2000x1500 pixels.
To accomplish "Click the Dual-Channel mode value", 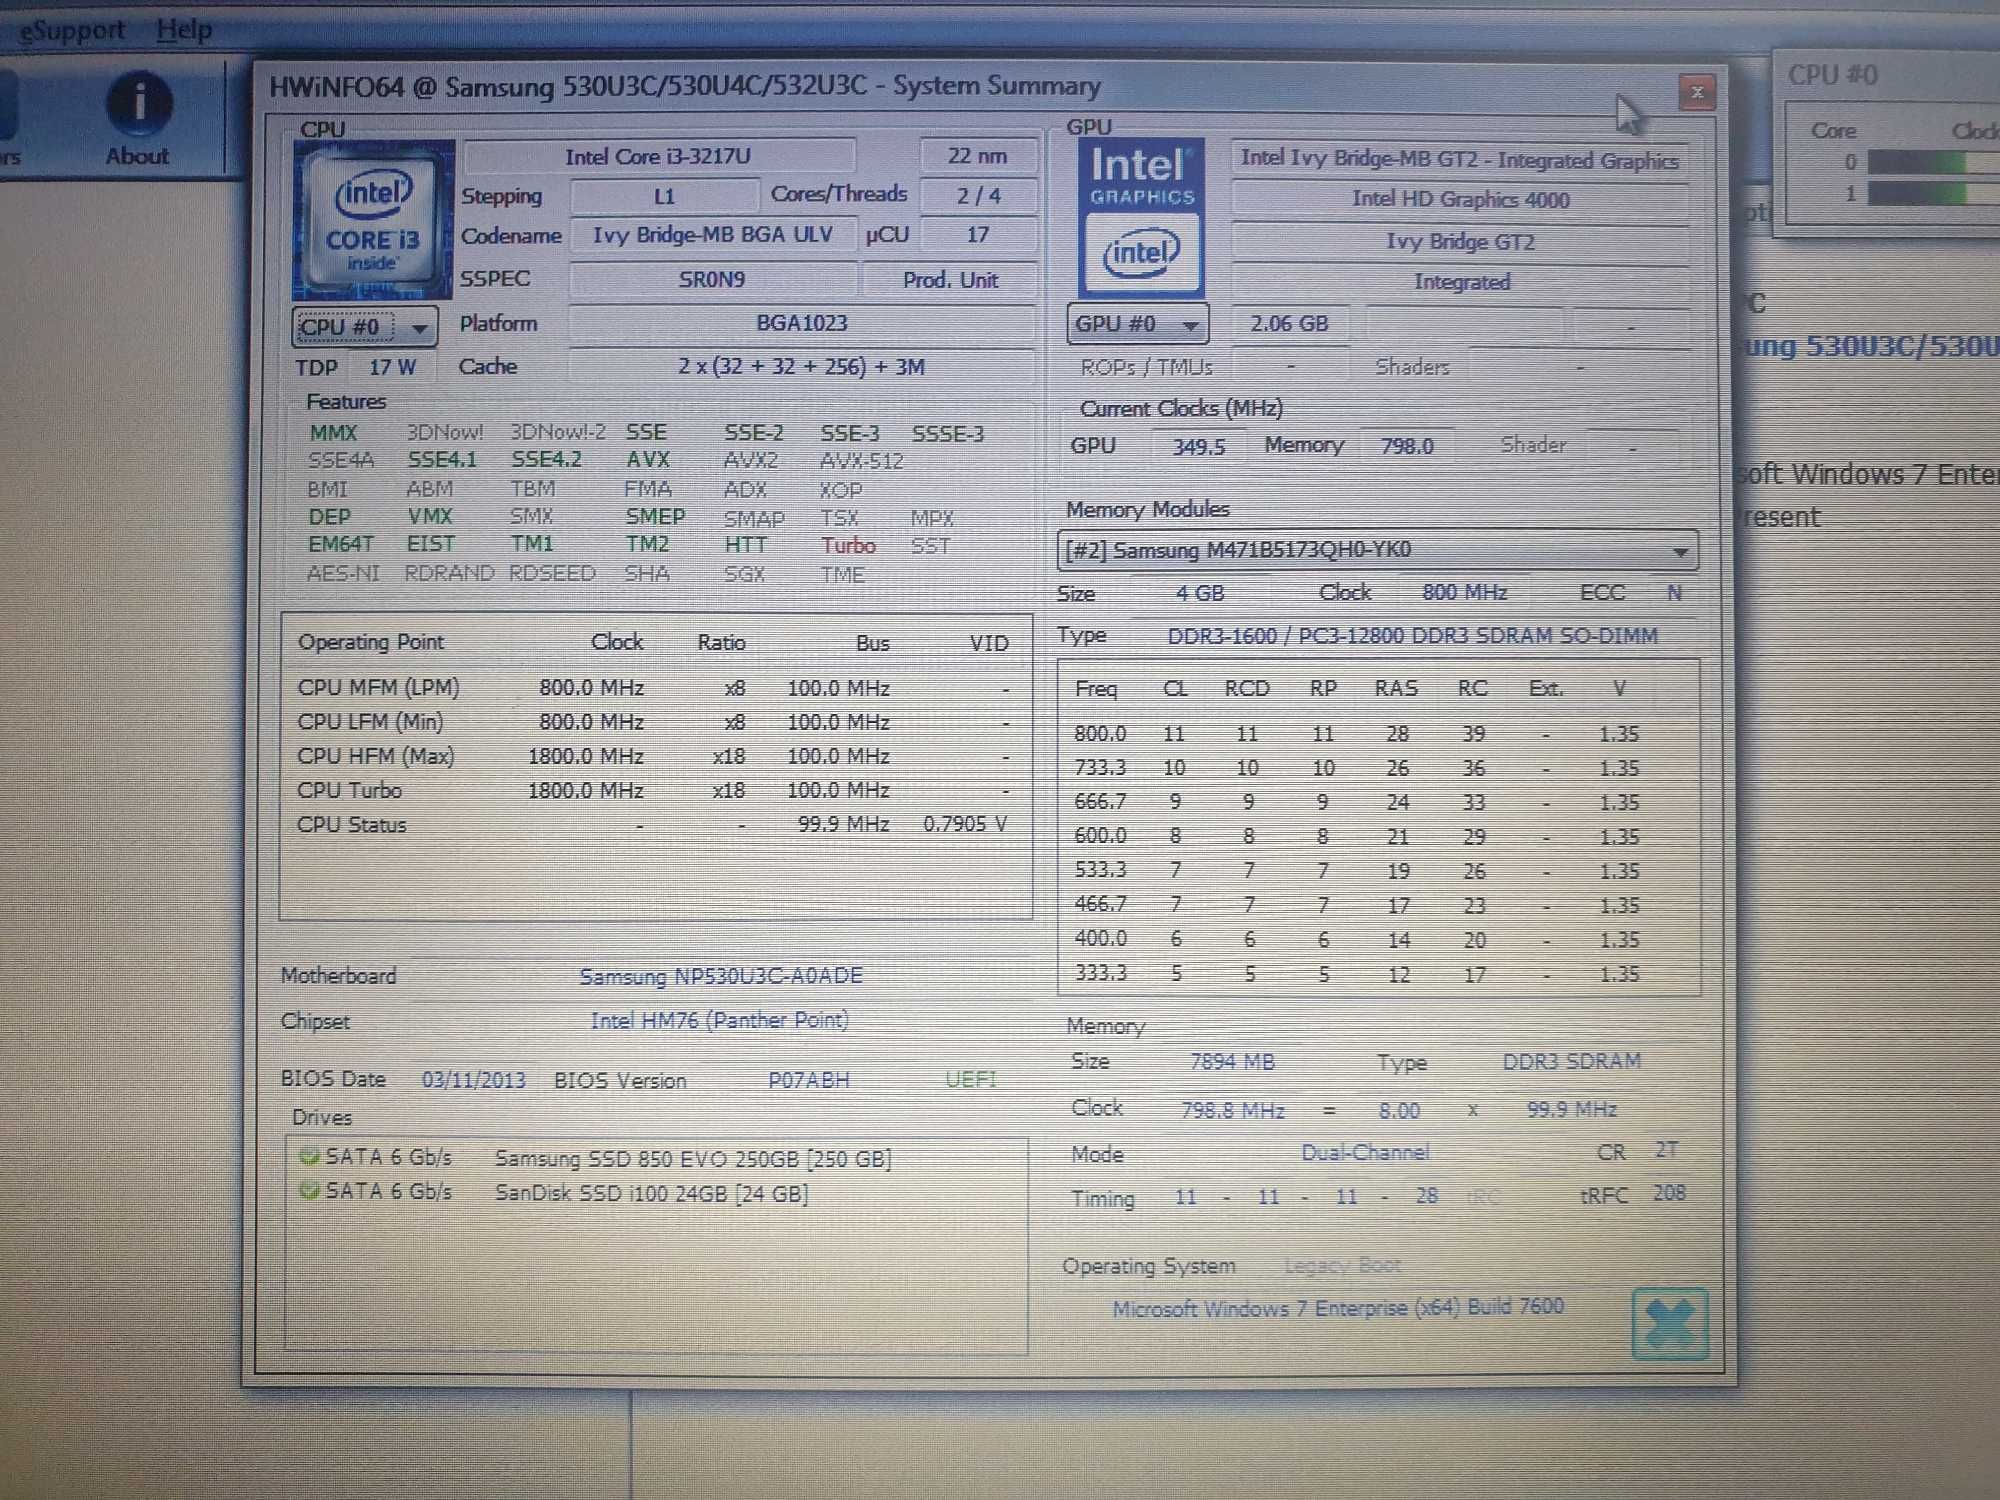I will (x=1365, y=1152).
